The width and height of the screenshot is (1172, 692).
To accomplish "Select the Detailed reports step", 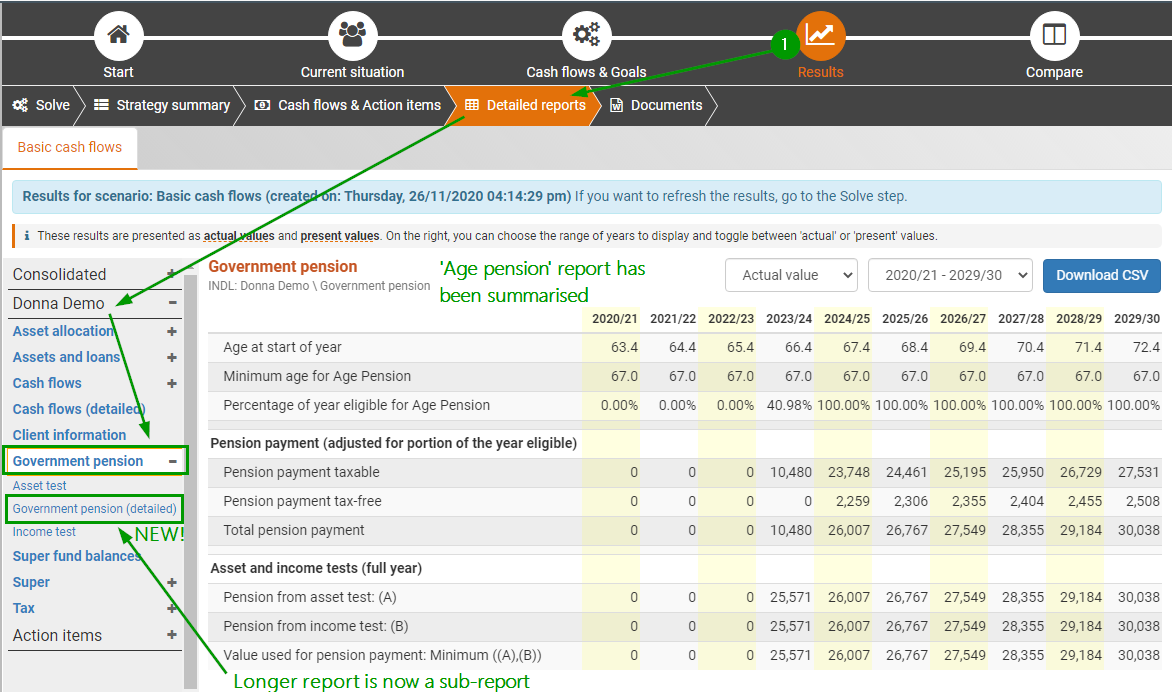I will 525,105.
